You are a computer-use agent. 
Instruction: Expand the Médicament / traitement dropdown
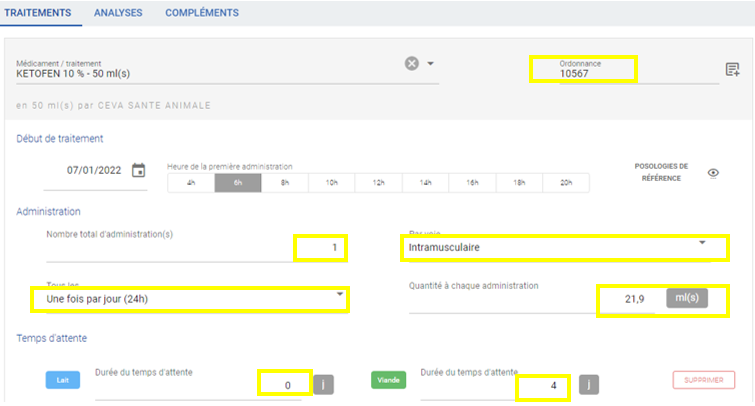pyautogui.click(x=430, y=64)
